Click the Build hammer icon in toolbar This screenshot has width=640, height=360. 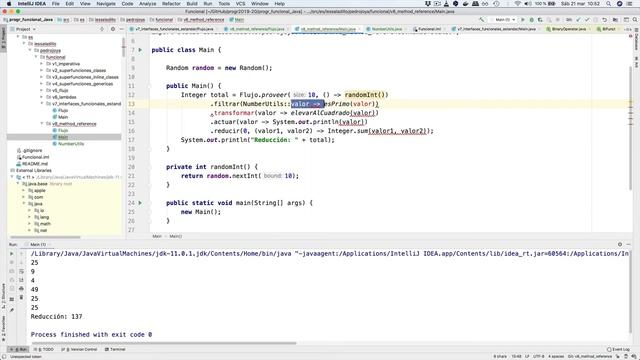point(482,20)
